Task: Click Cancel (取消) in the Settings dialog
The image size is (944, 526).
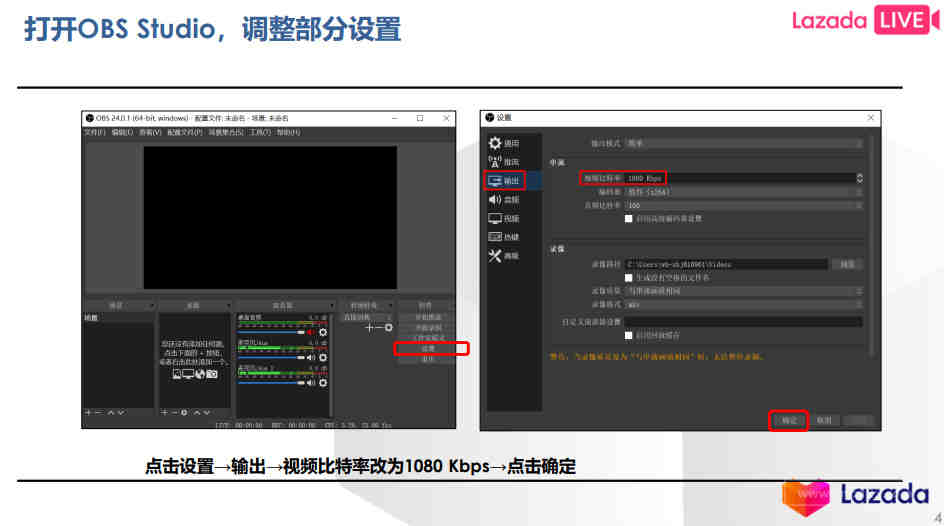Action: [824, 420]
